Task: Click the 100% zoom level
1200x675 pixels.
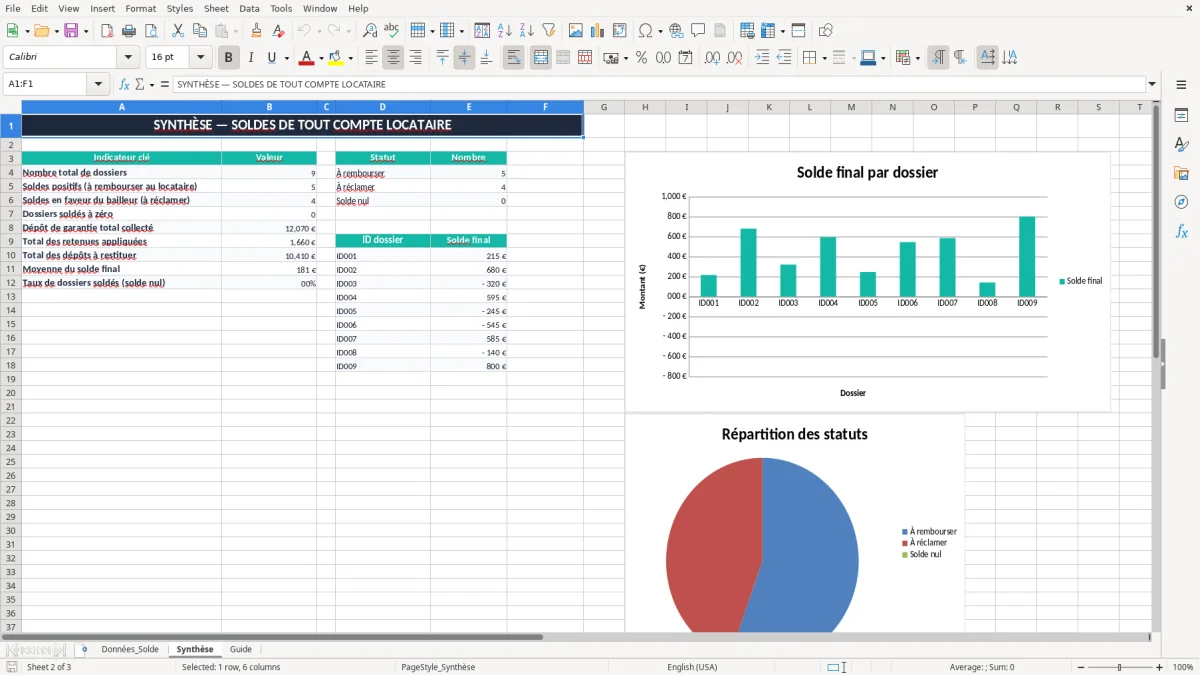Action: point(1183,667)
